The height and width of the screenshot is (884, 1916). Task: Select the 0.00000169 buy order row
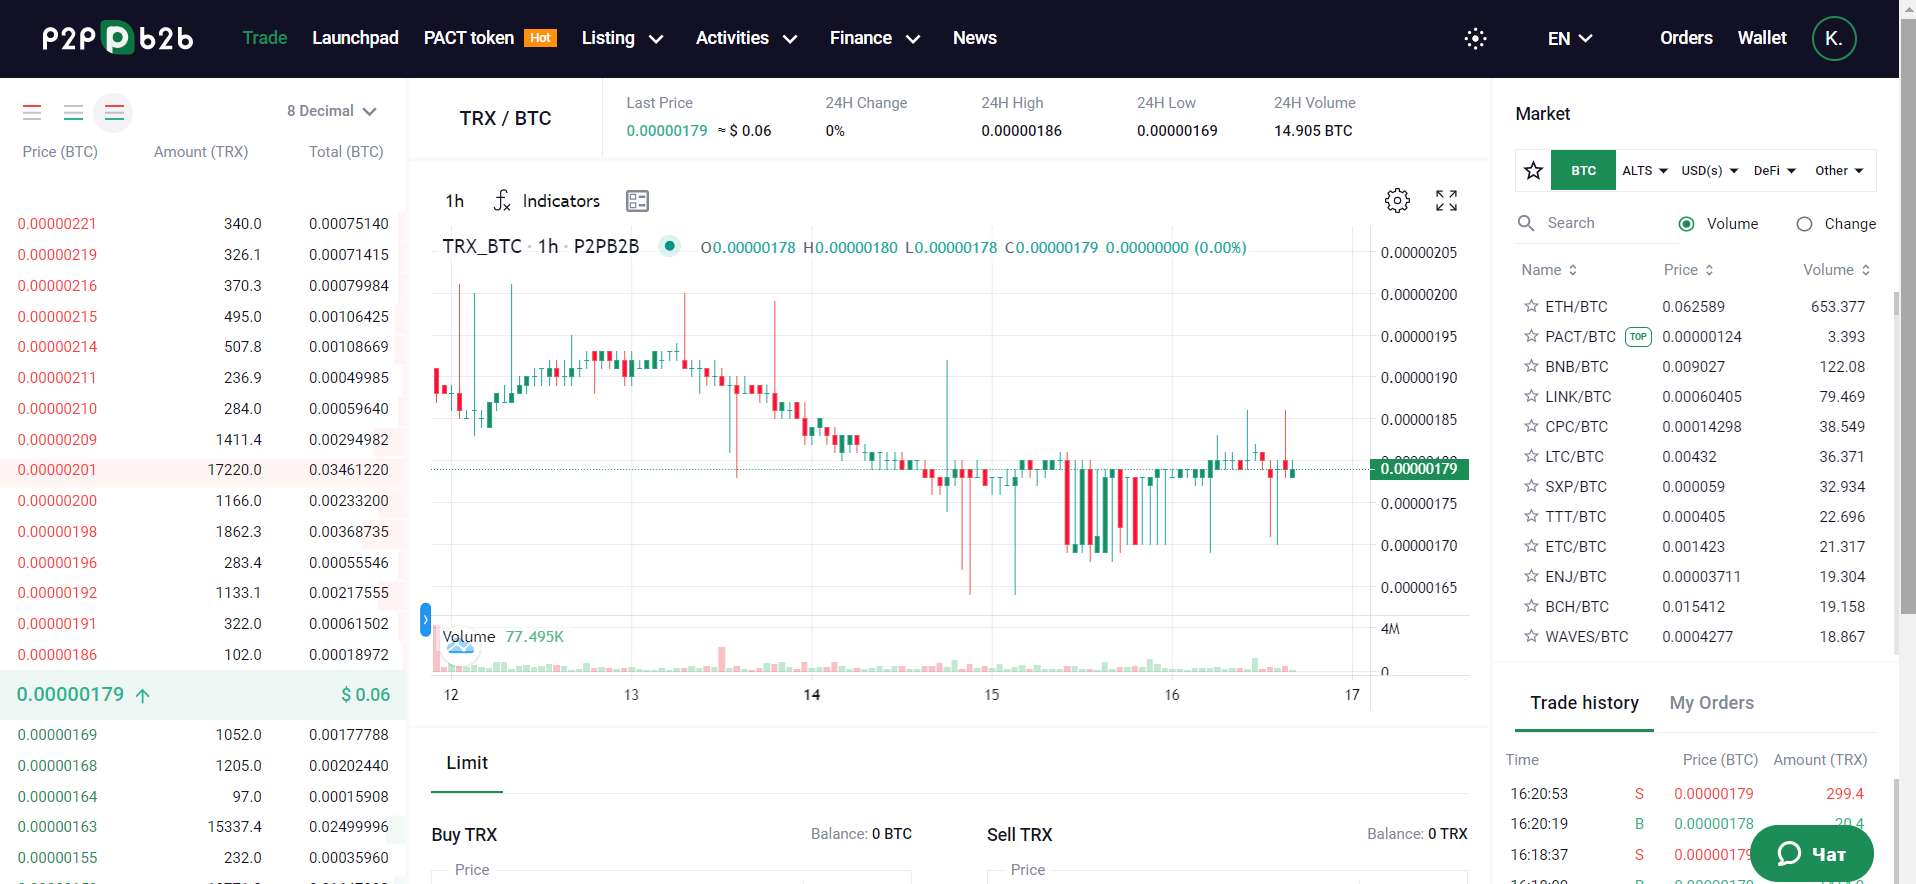[202, 735]
